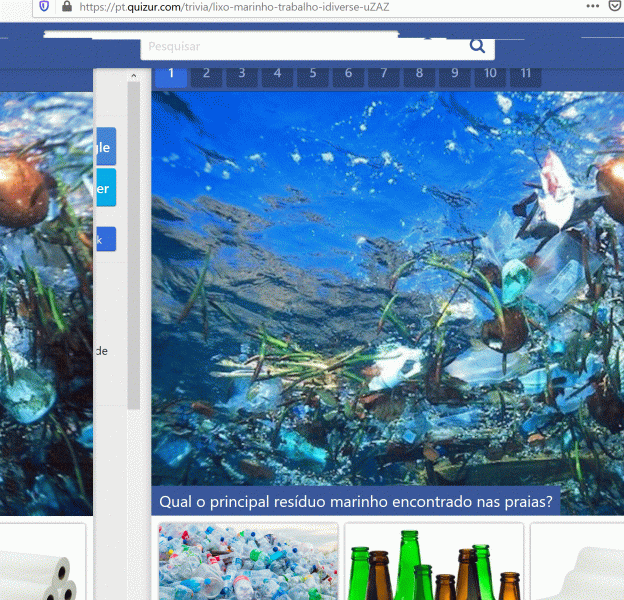This screenshot has width=624, height=600.
Task: Click the padlock site security icon
Action: click(x=66, y=6)
